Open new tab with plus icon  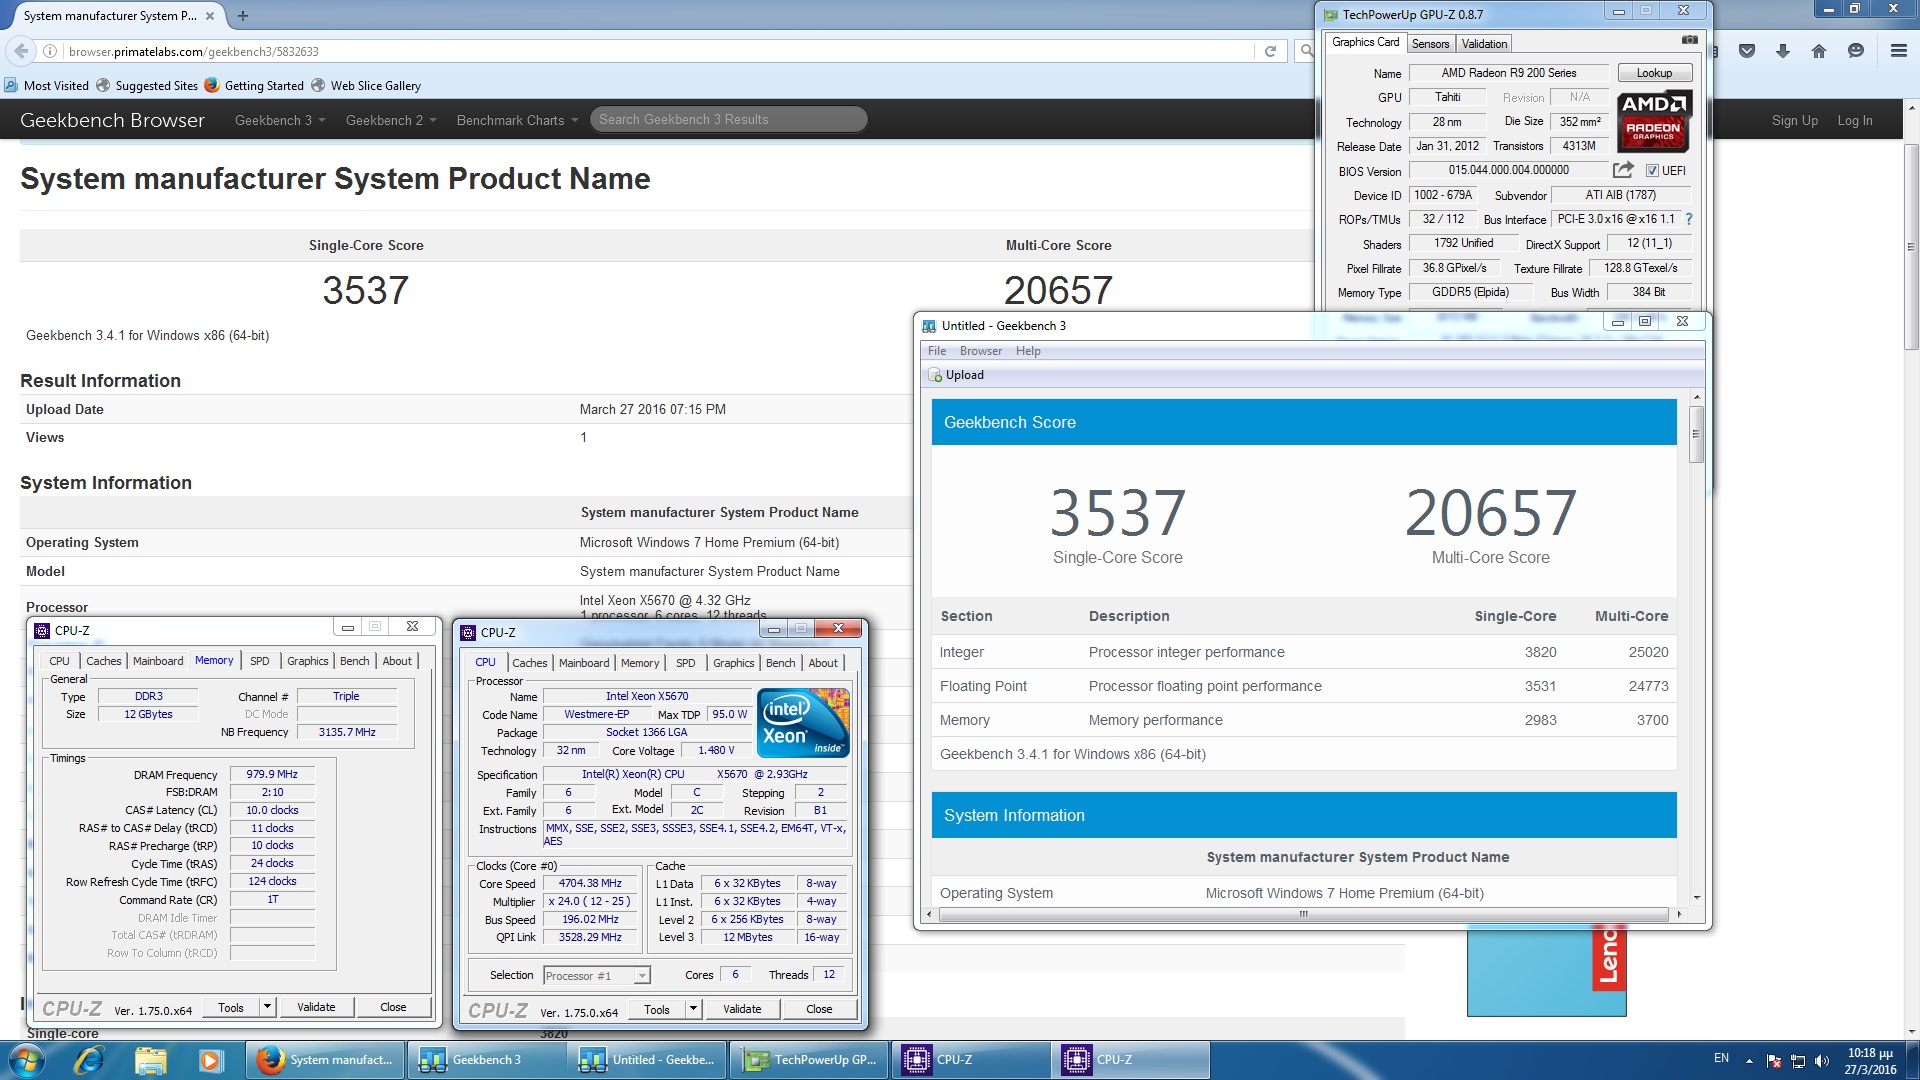coord(243,15)
